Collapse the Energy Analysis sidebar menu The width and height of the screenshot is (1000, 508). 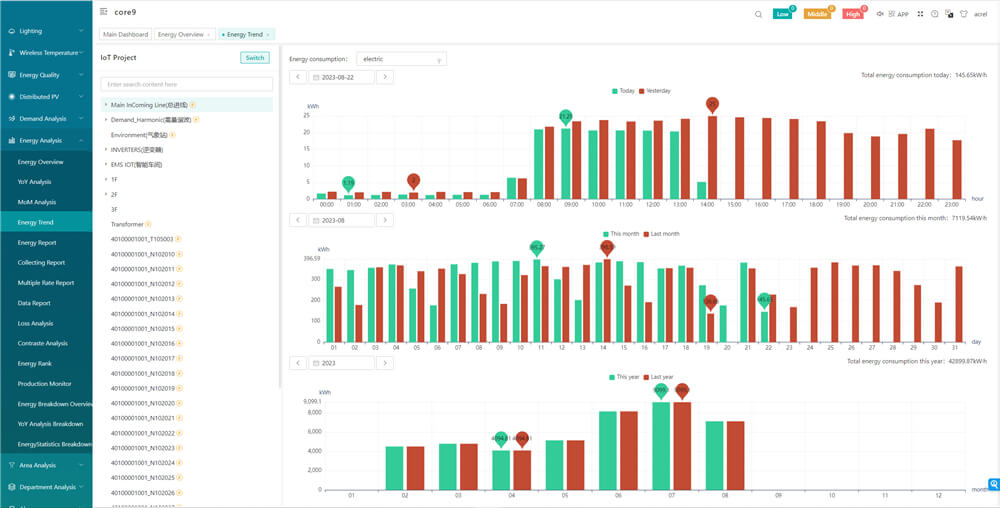coord(46,140)
